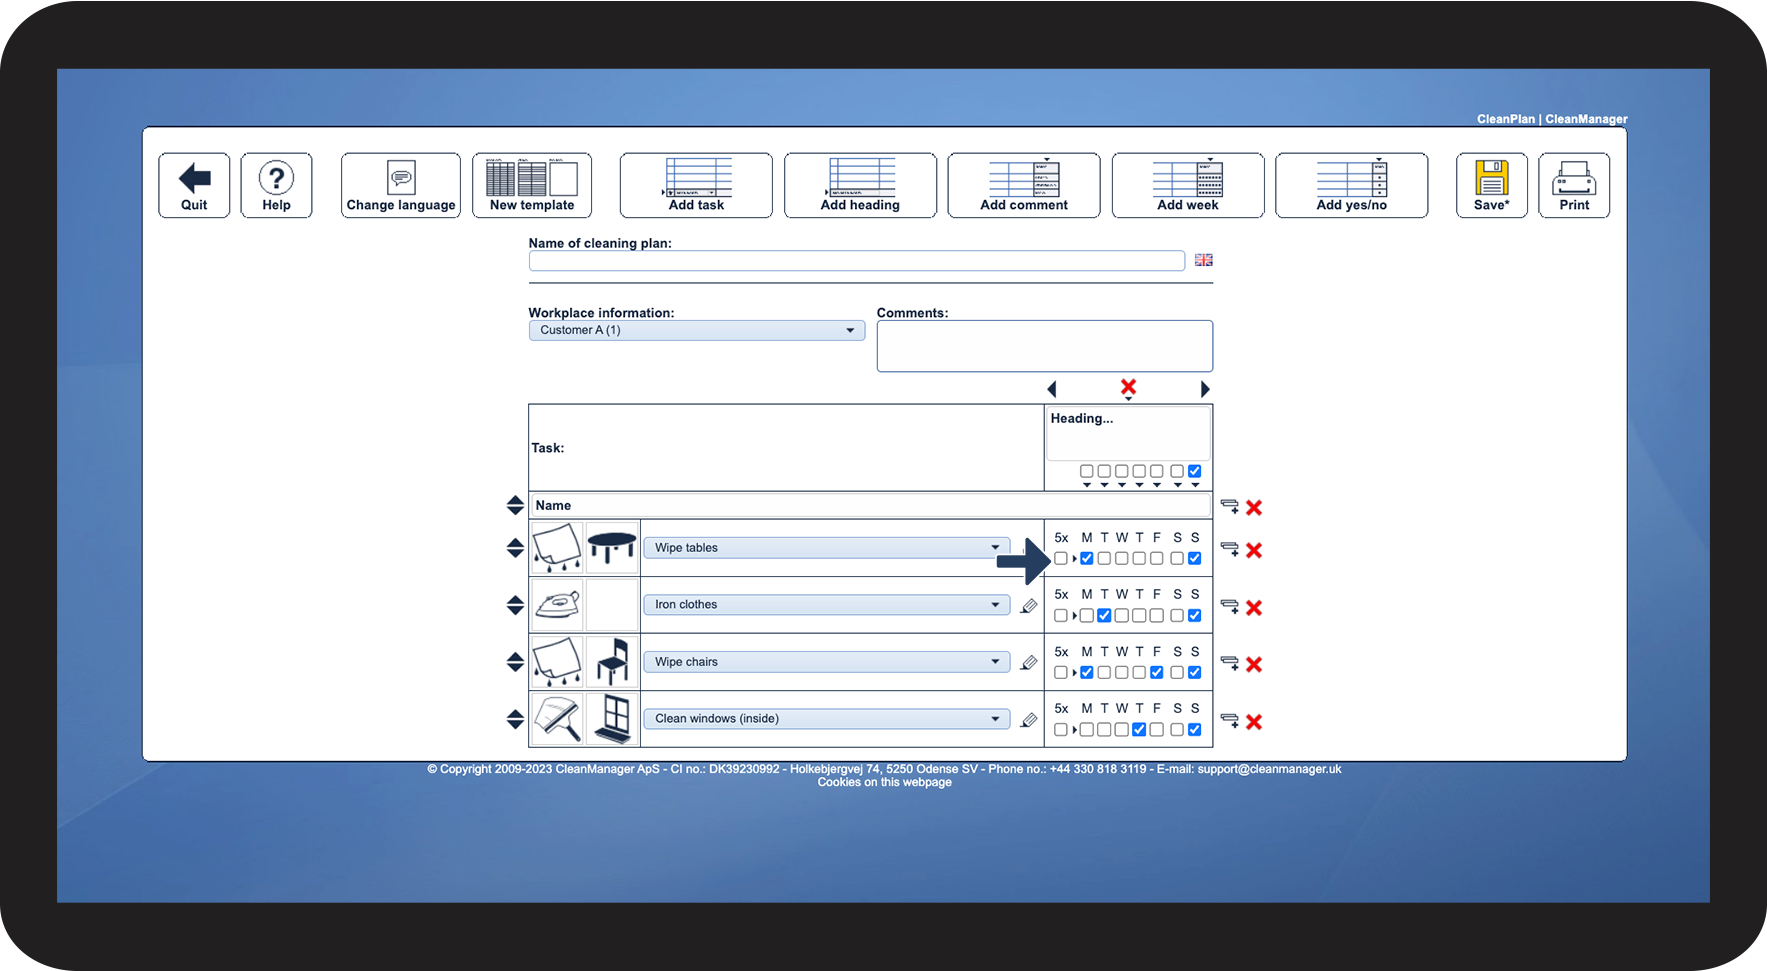This screenshot has width=1767, height=971.
Task: Open the Cookies on this webpage link
Action: coord(884,782)
